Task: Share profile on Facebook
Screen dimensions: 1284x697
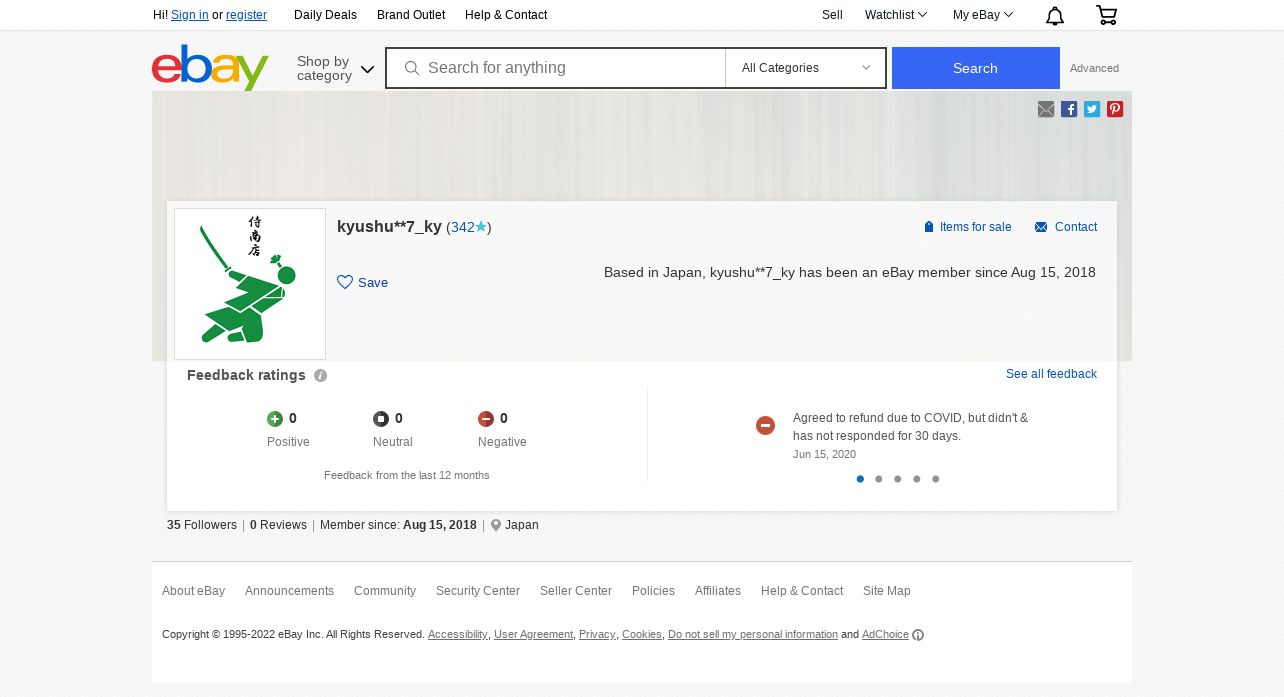Action: point(1069,109)
